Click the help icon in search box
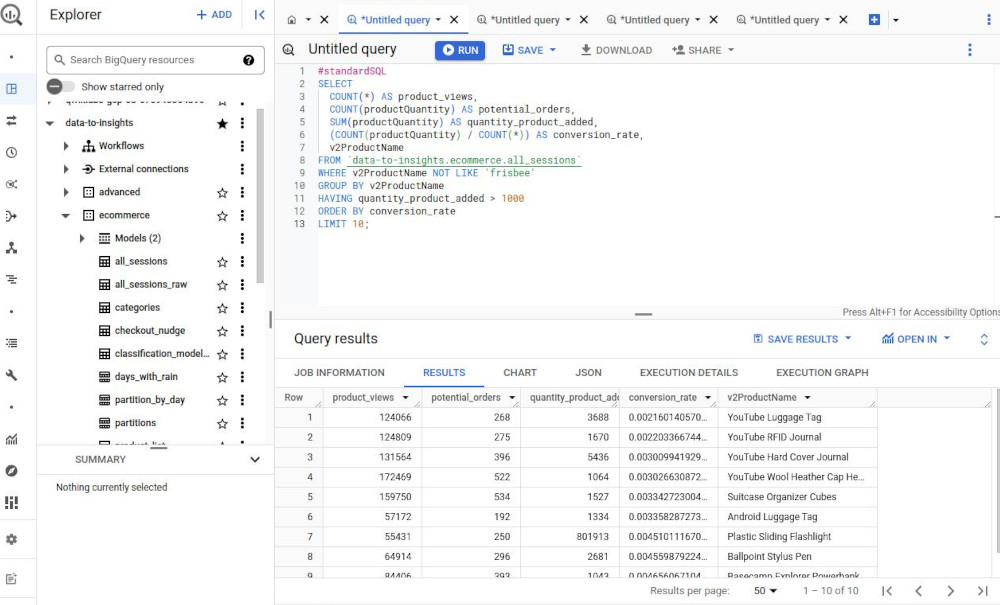Screen dimensions: 1000x605 [248, 60]
